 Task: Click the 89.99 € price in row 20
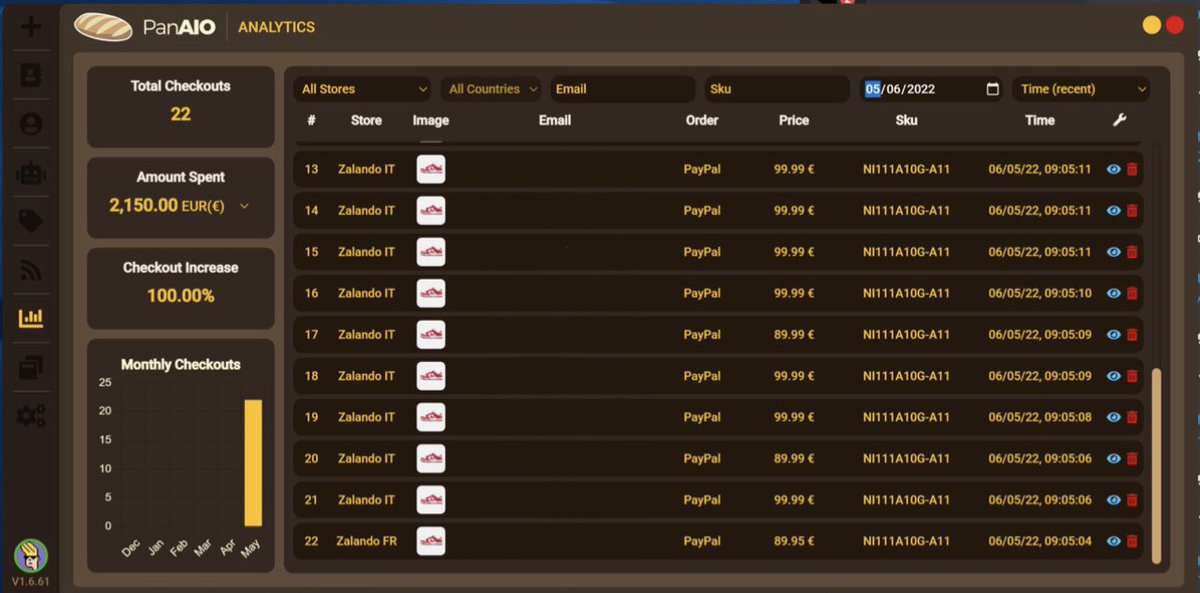[794, 459]
